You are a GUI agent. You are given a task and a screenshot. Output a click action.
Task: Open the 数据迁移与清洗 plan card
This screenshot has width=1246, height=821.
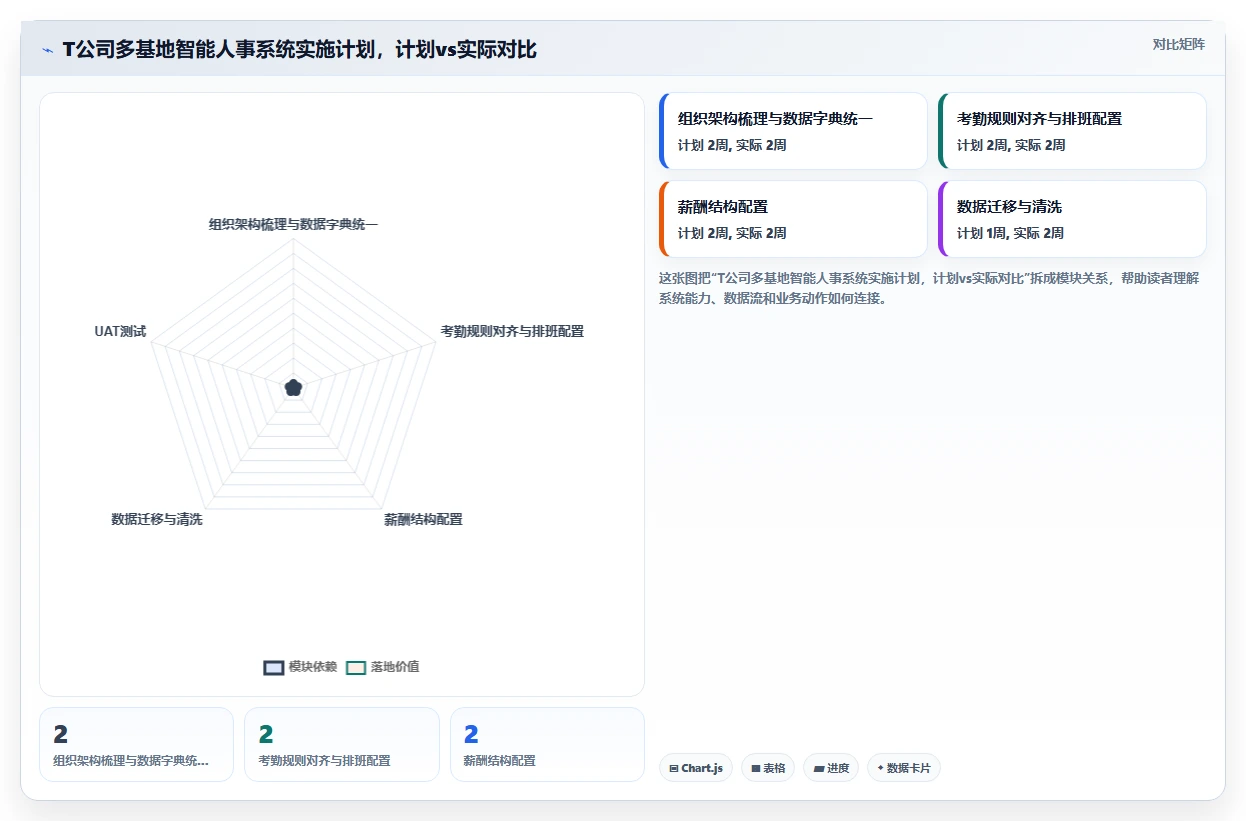(1072, 219)
